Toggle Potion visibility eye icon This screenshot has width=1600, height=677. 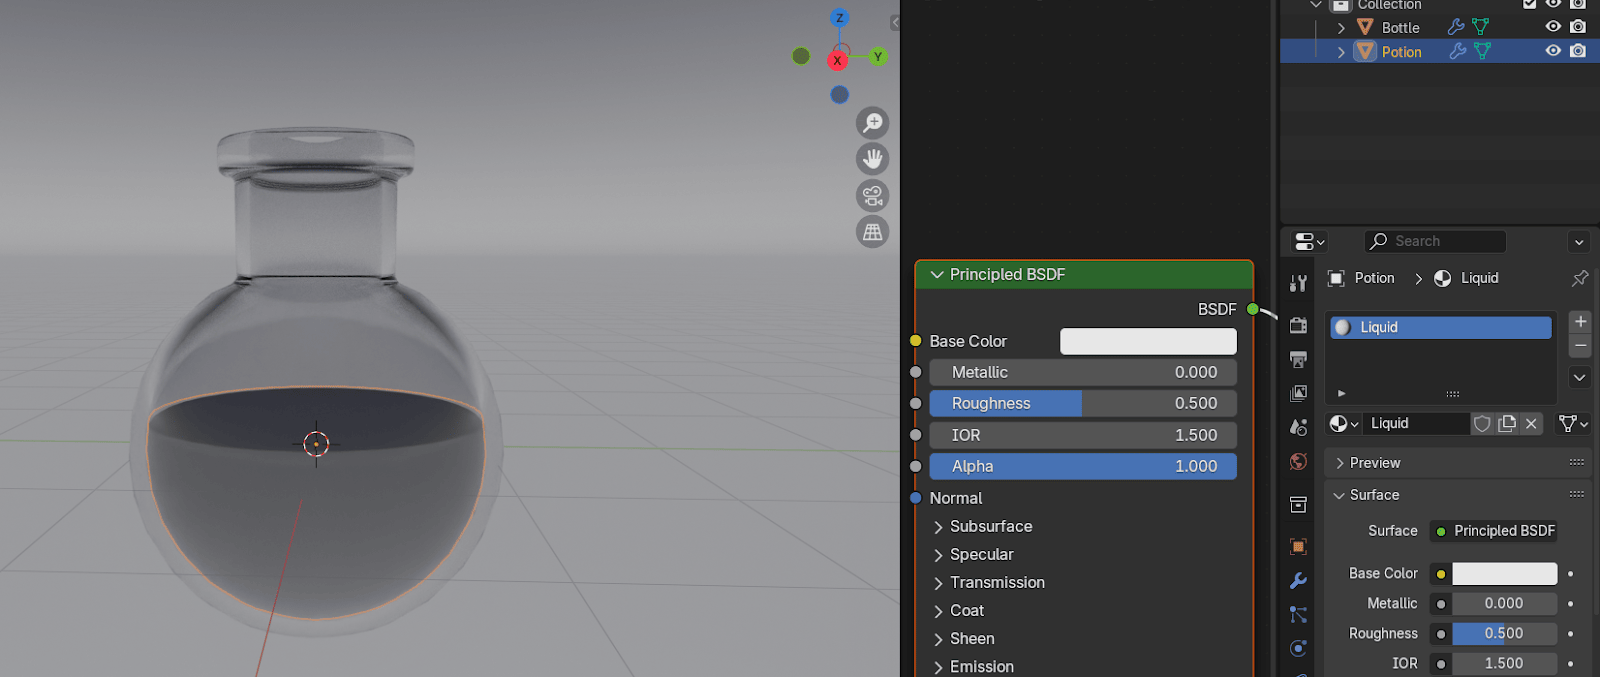coord(1553,51)
